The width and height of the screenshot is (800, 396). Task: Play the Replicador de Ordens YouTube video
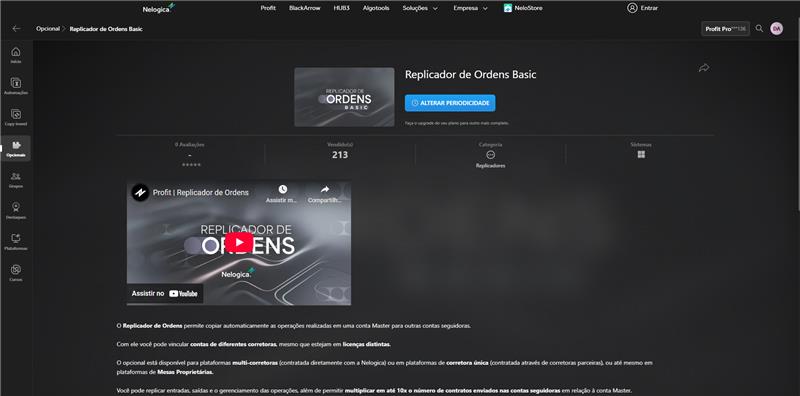point(239,242)
